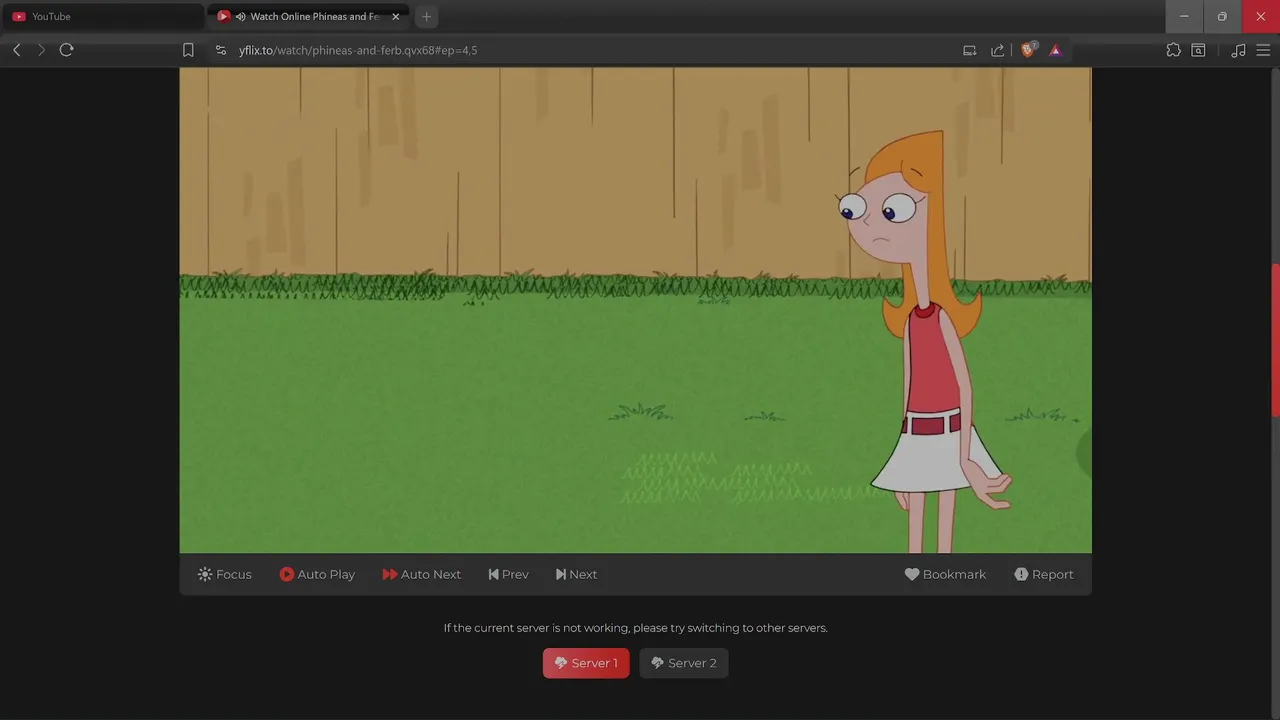The width and height of the screenshot is (1280, 720).
Task: Switch to the YouTube tab
Action: tap(102, 16)
